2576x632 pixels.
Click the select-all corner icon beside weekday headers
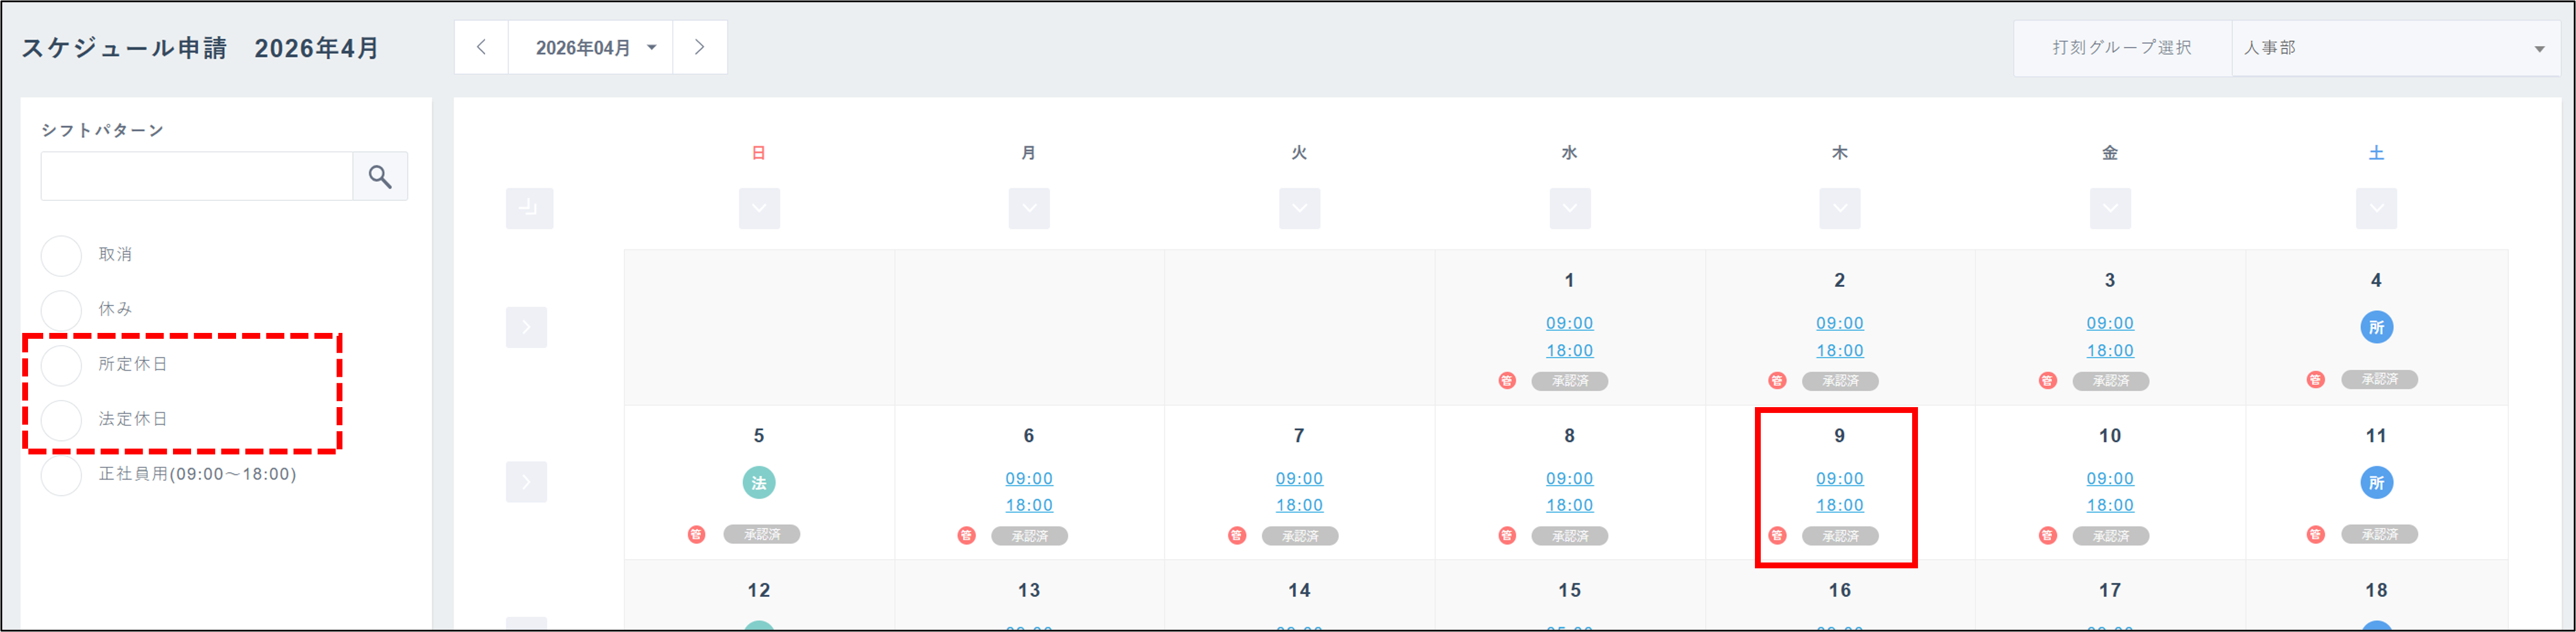529,208
